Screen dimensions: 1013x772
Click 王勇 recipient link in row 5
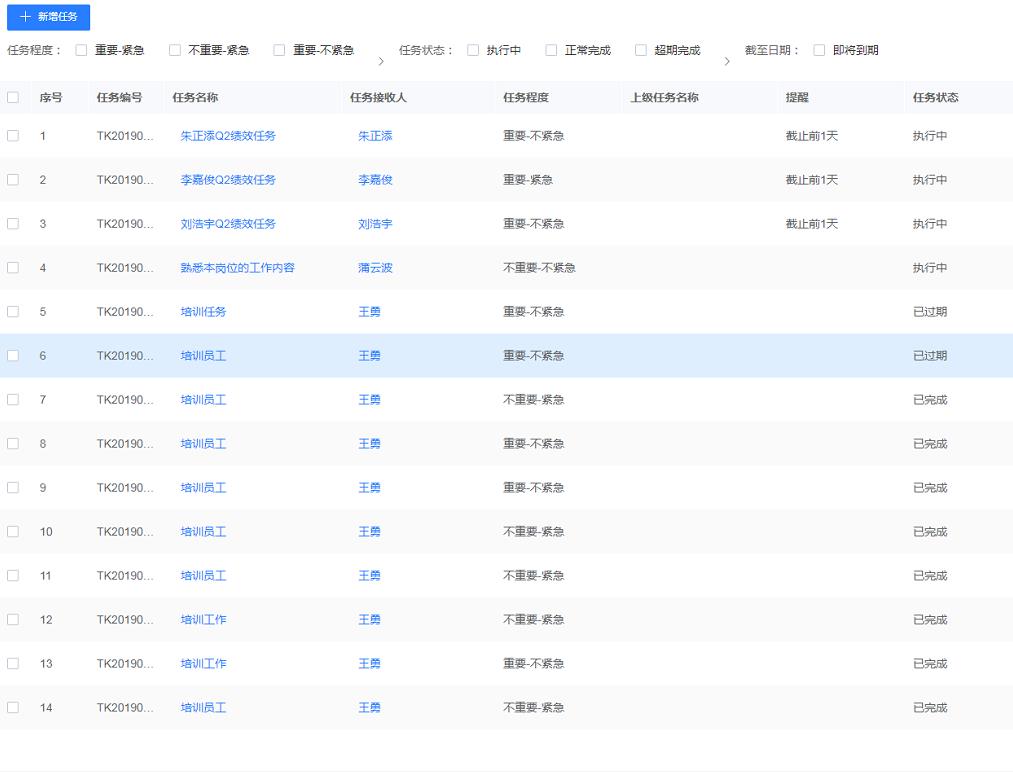[369, 311]
